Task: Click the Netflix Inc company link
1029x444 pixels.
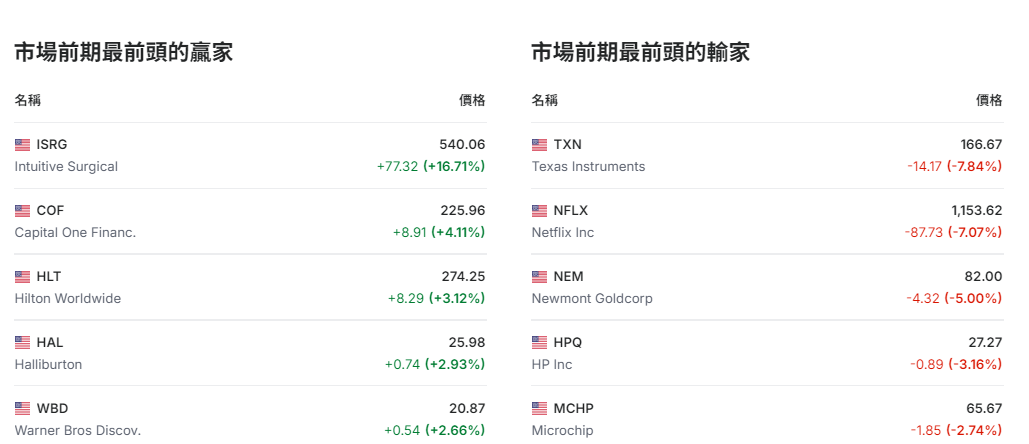Action: (x=562, y=233)
